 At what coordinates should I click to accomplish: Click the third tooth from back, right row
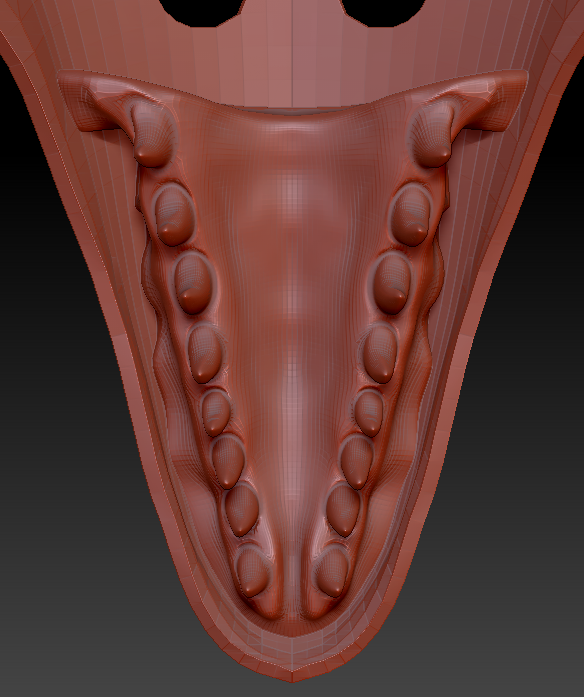tap(392, 283)
